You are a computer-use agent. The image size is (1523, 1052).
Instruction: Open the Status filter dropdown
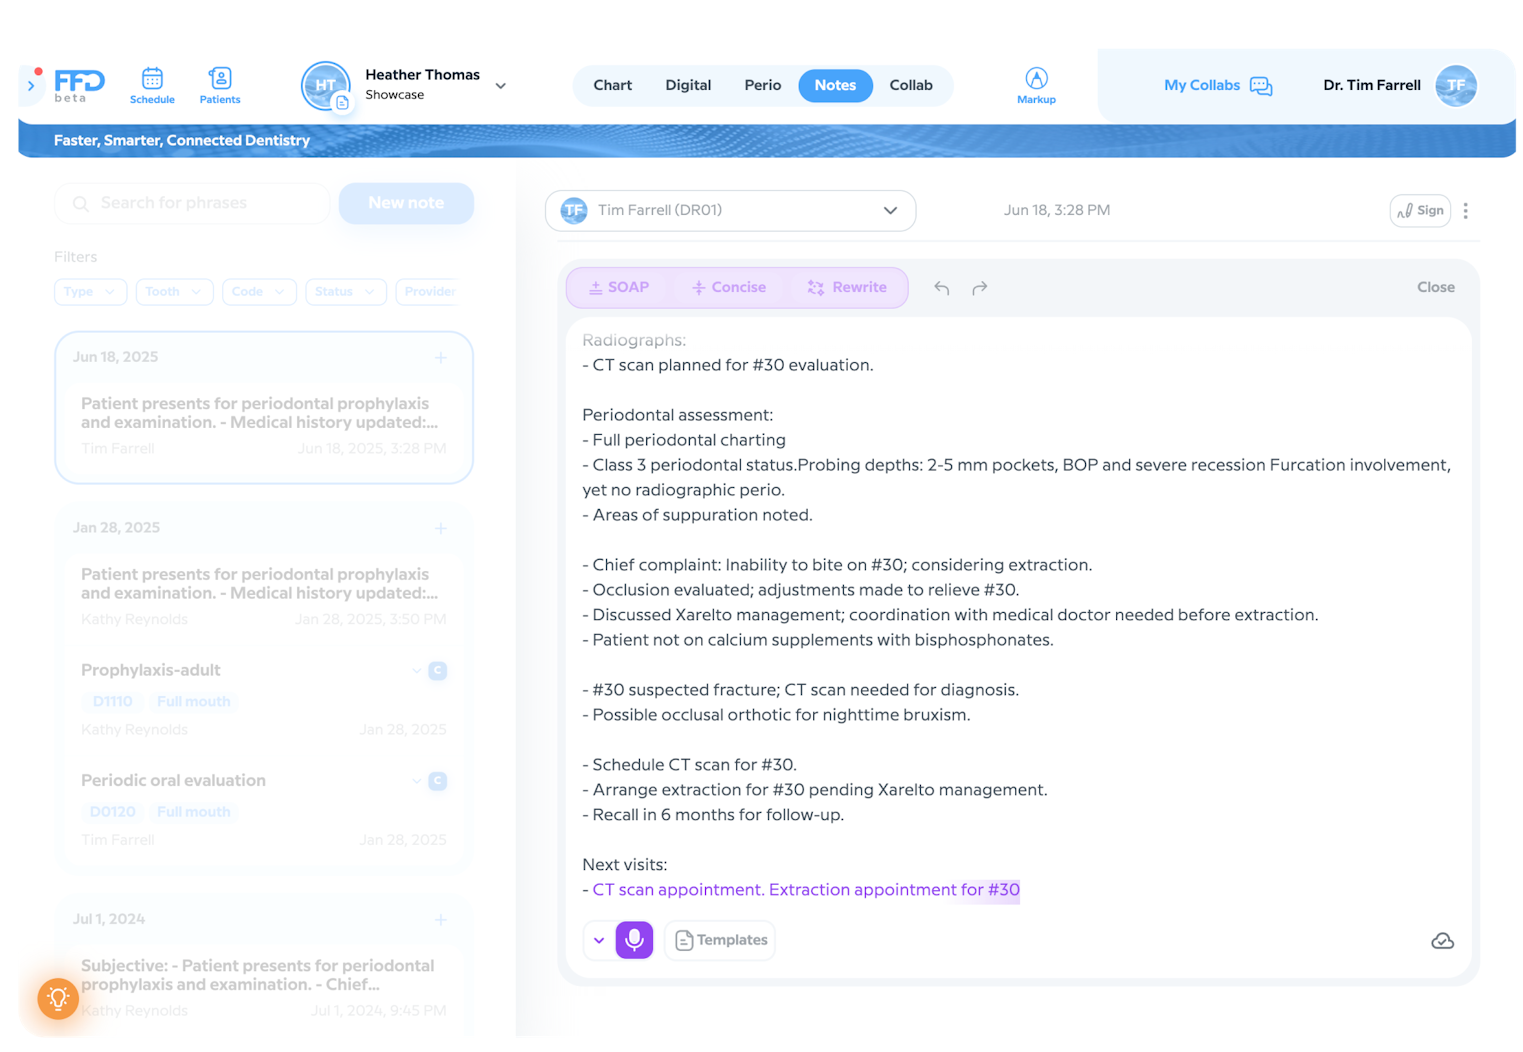click(345, 292)
